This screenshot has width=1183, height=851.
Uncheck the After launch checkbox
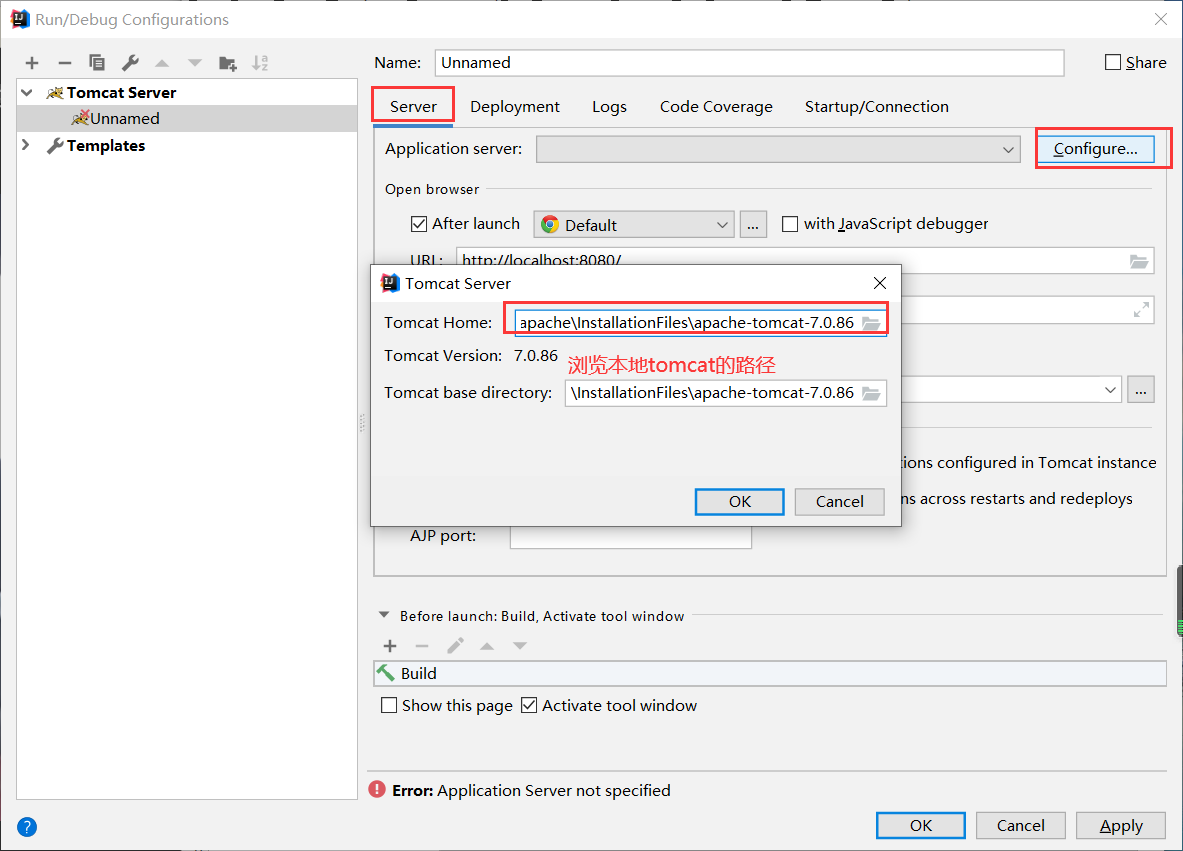(x=419, y=223)
